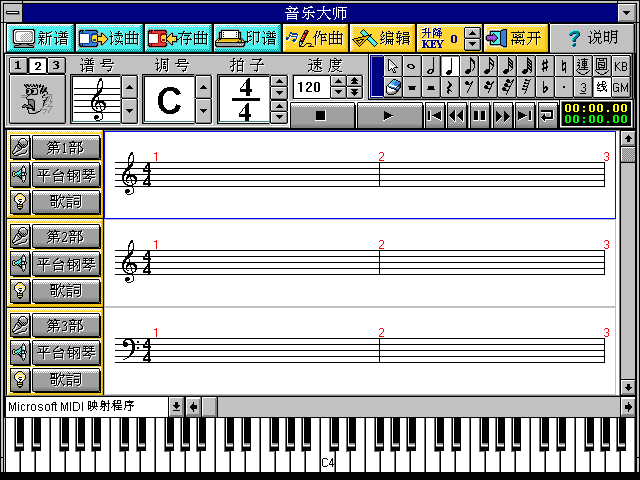
Task: Select the whole note in the palette
Action: coord(411,67)
